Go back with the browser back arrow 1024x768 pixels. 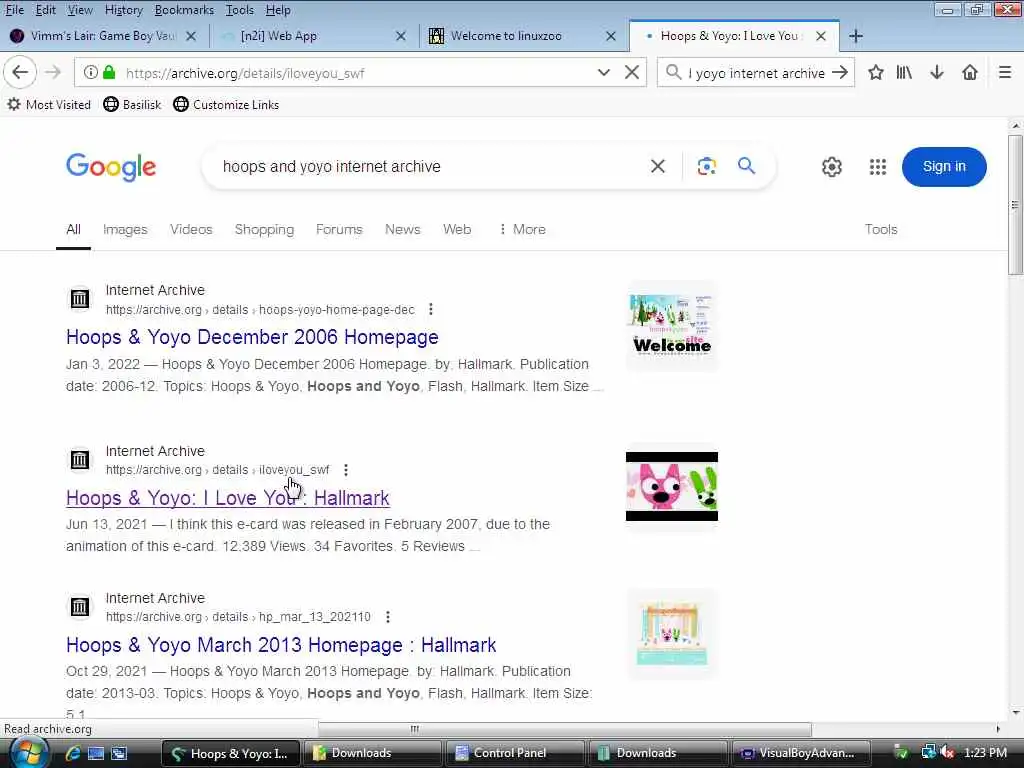click(20, 72)
